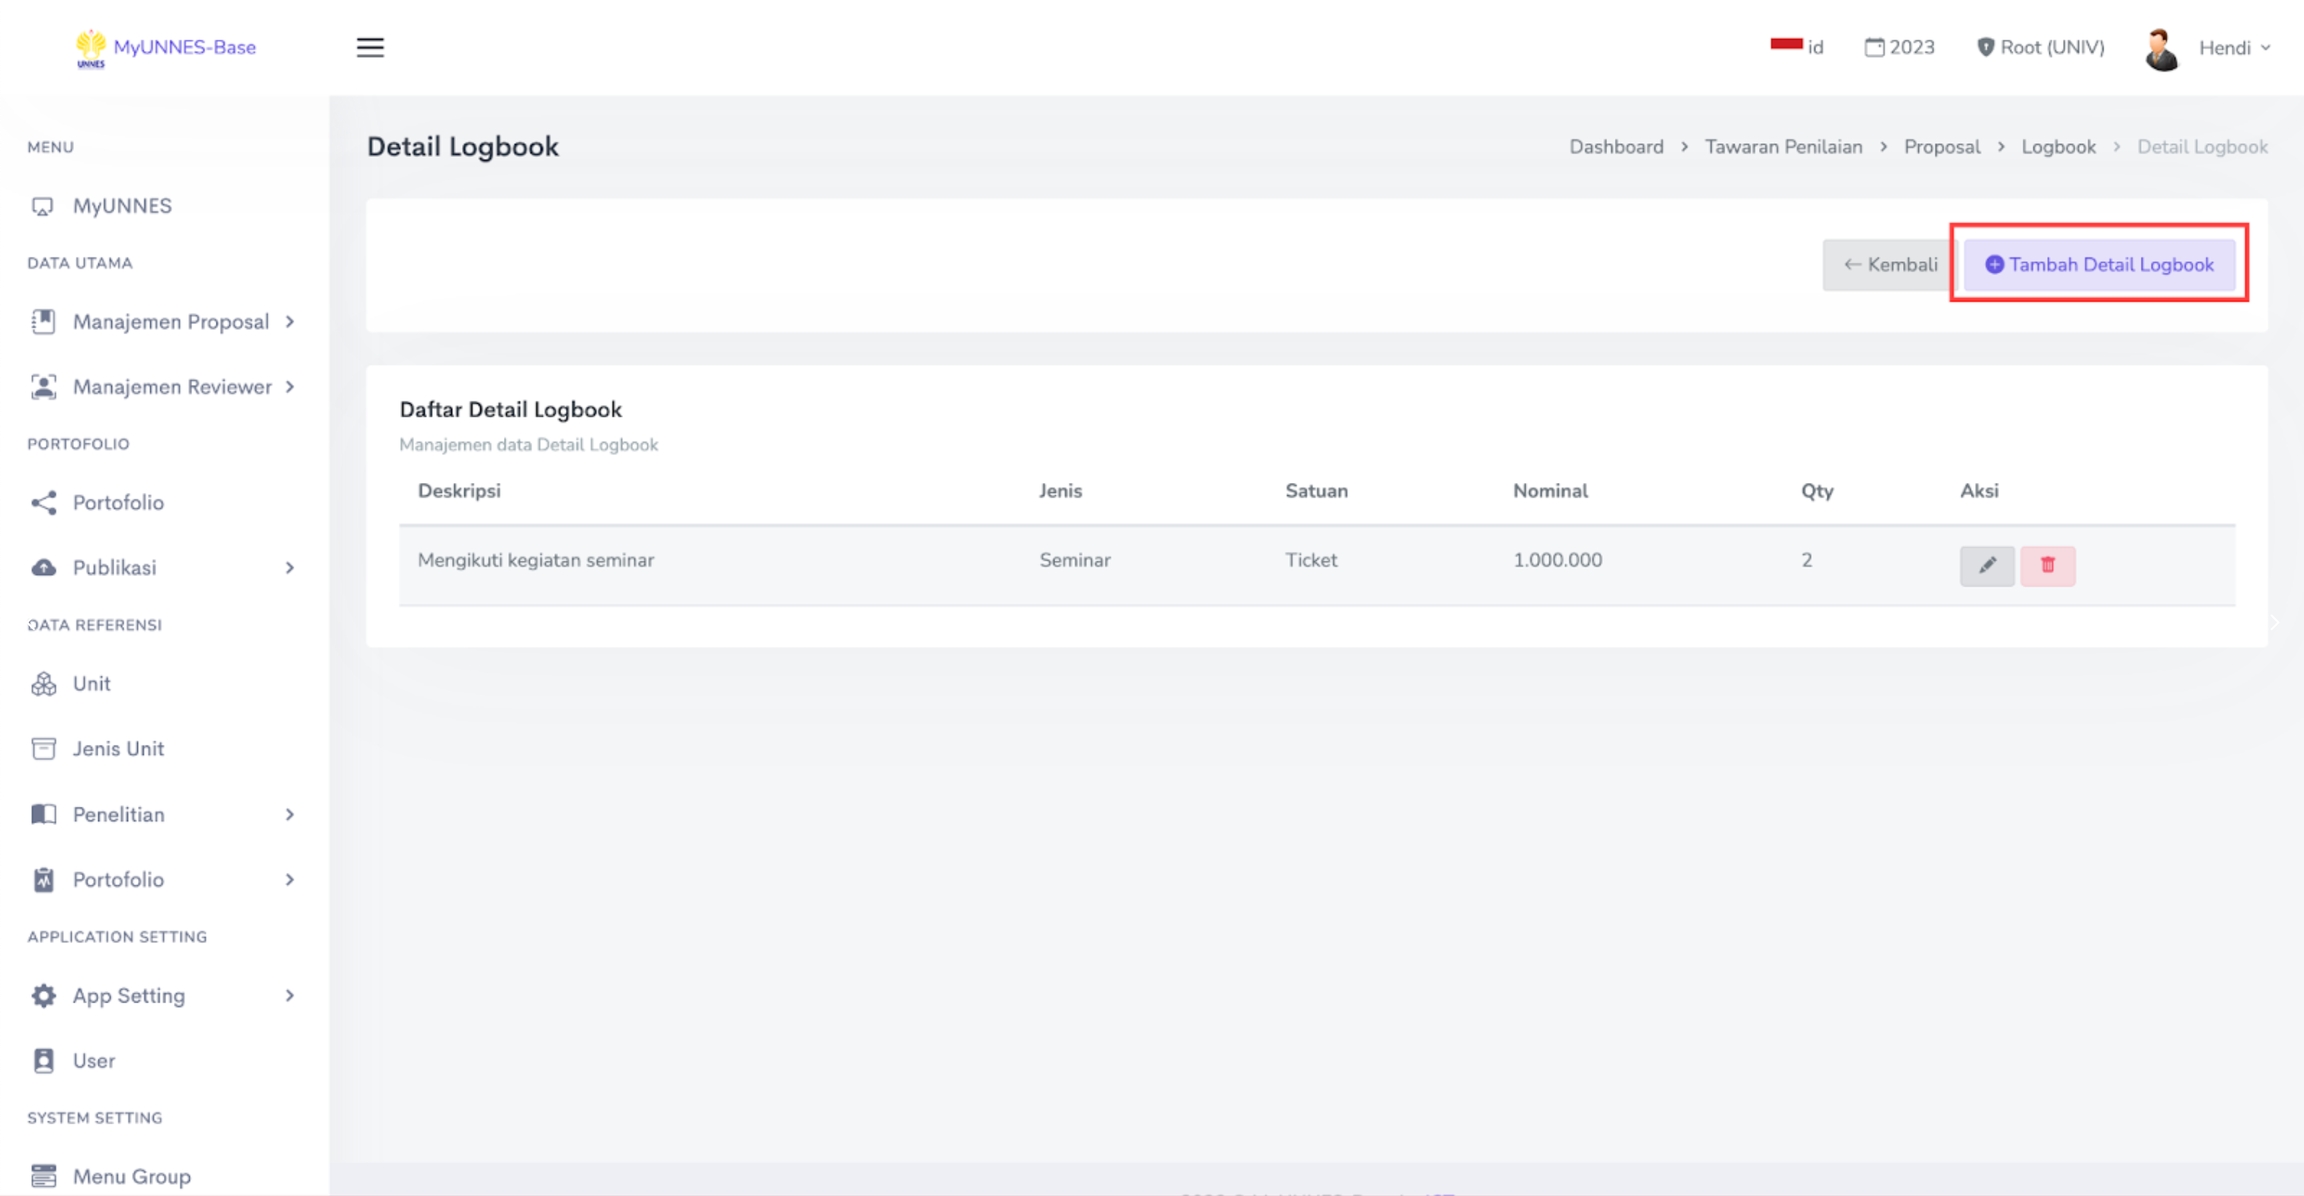Click the Indonesian flag language icon
This screenshot has height=1196, width=2304.
coord(1786,45)
